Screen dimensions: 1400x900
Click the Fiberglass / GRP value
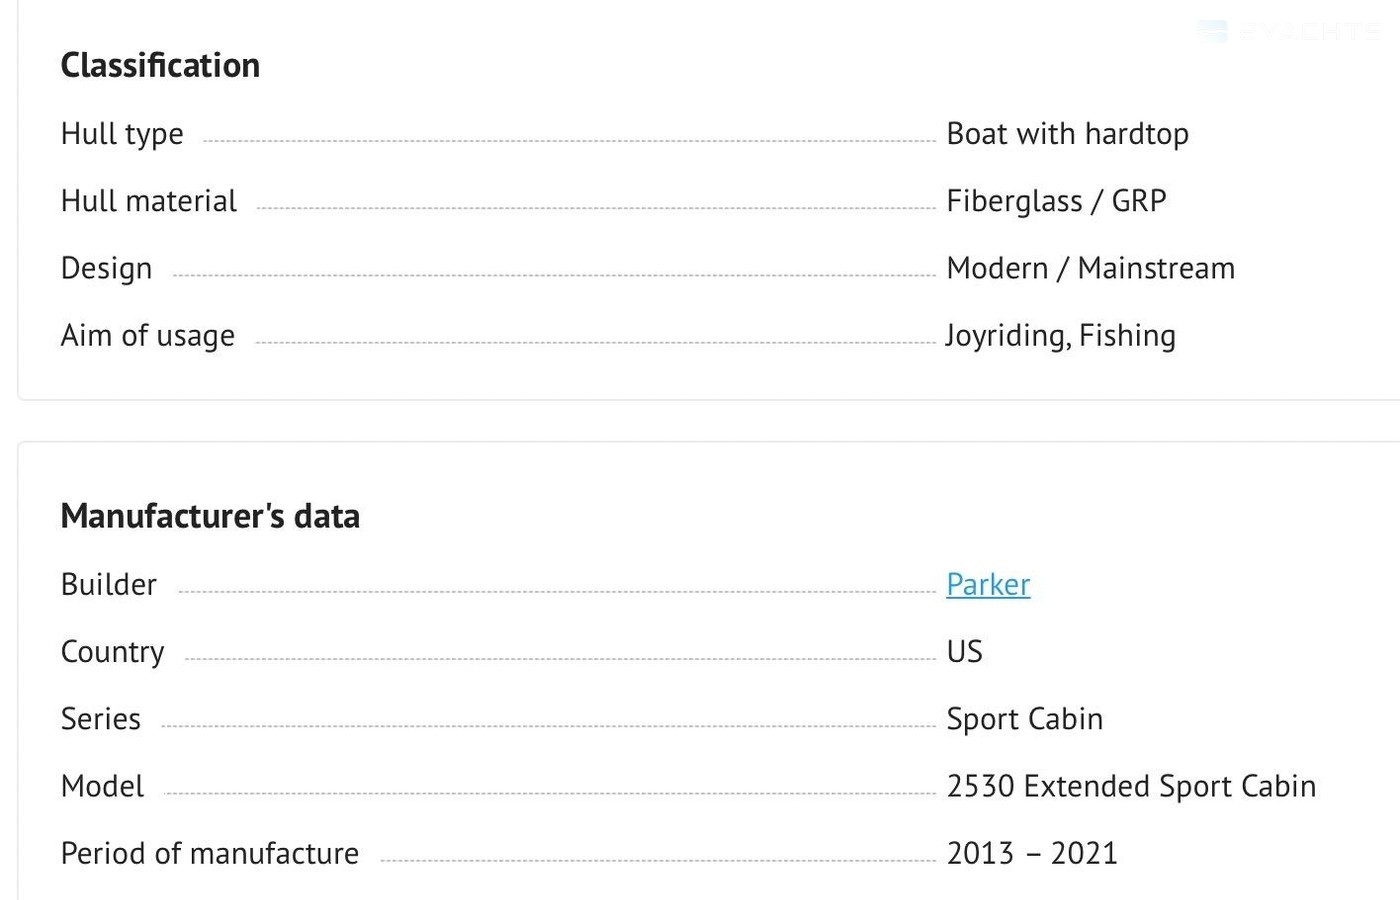1056,201
